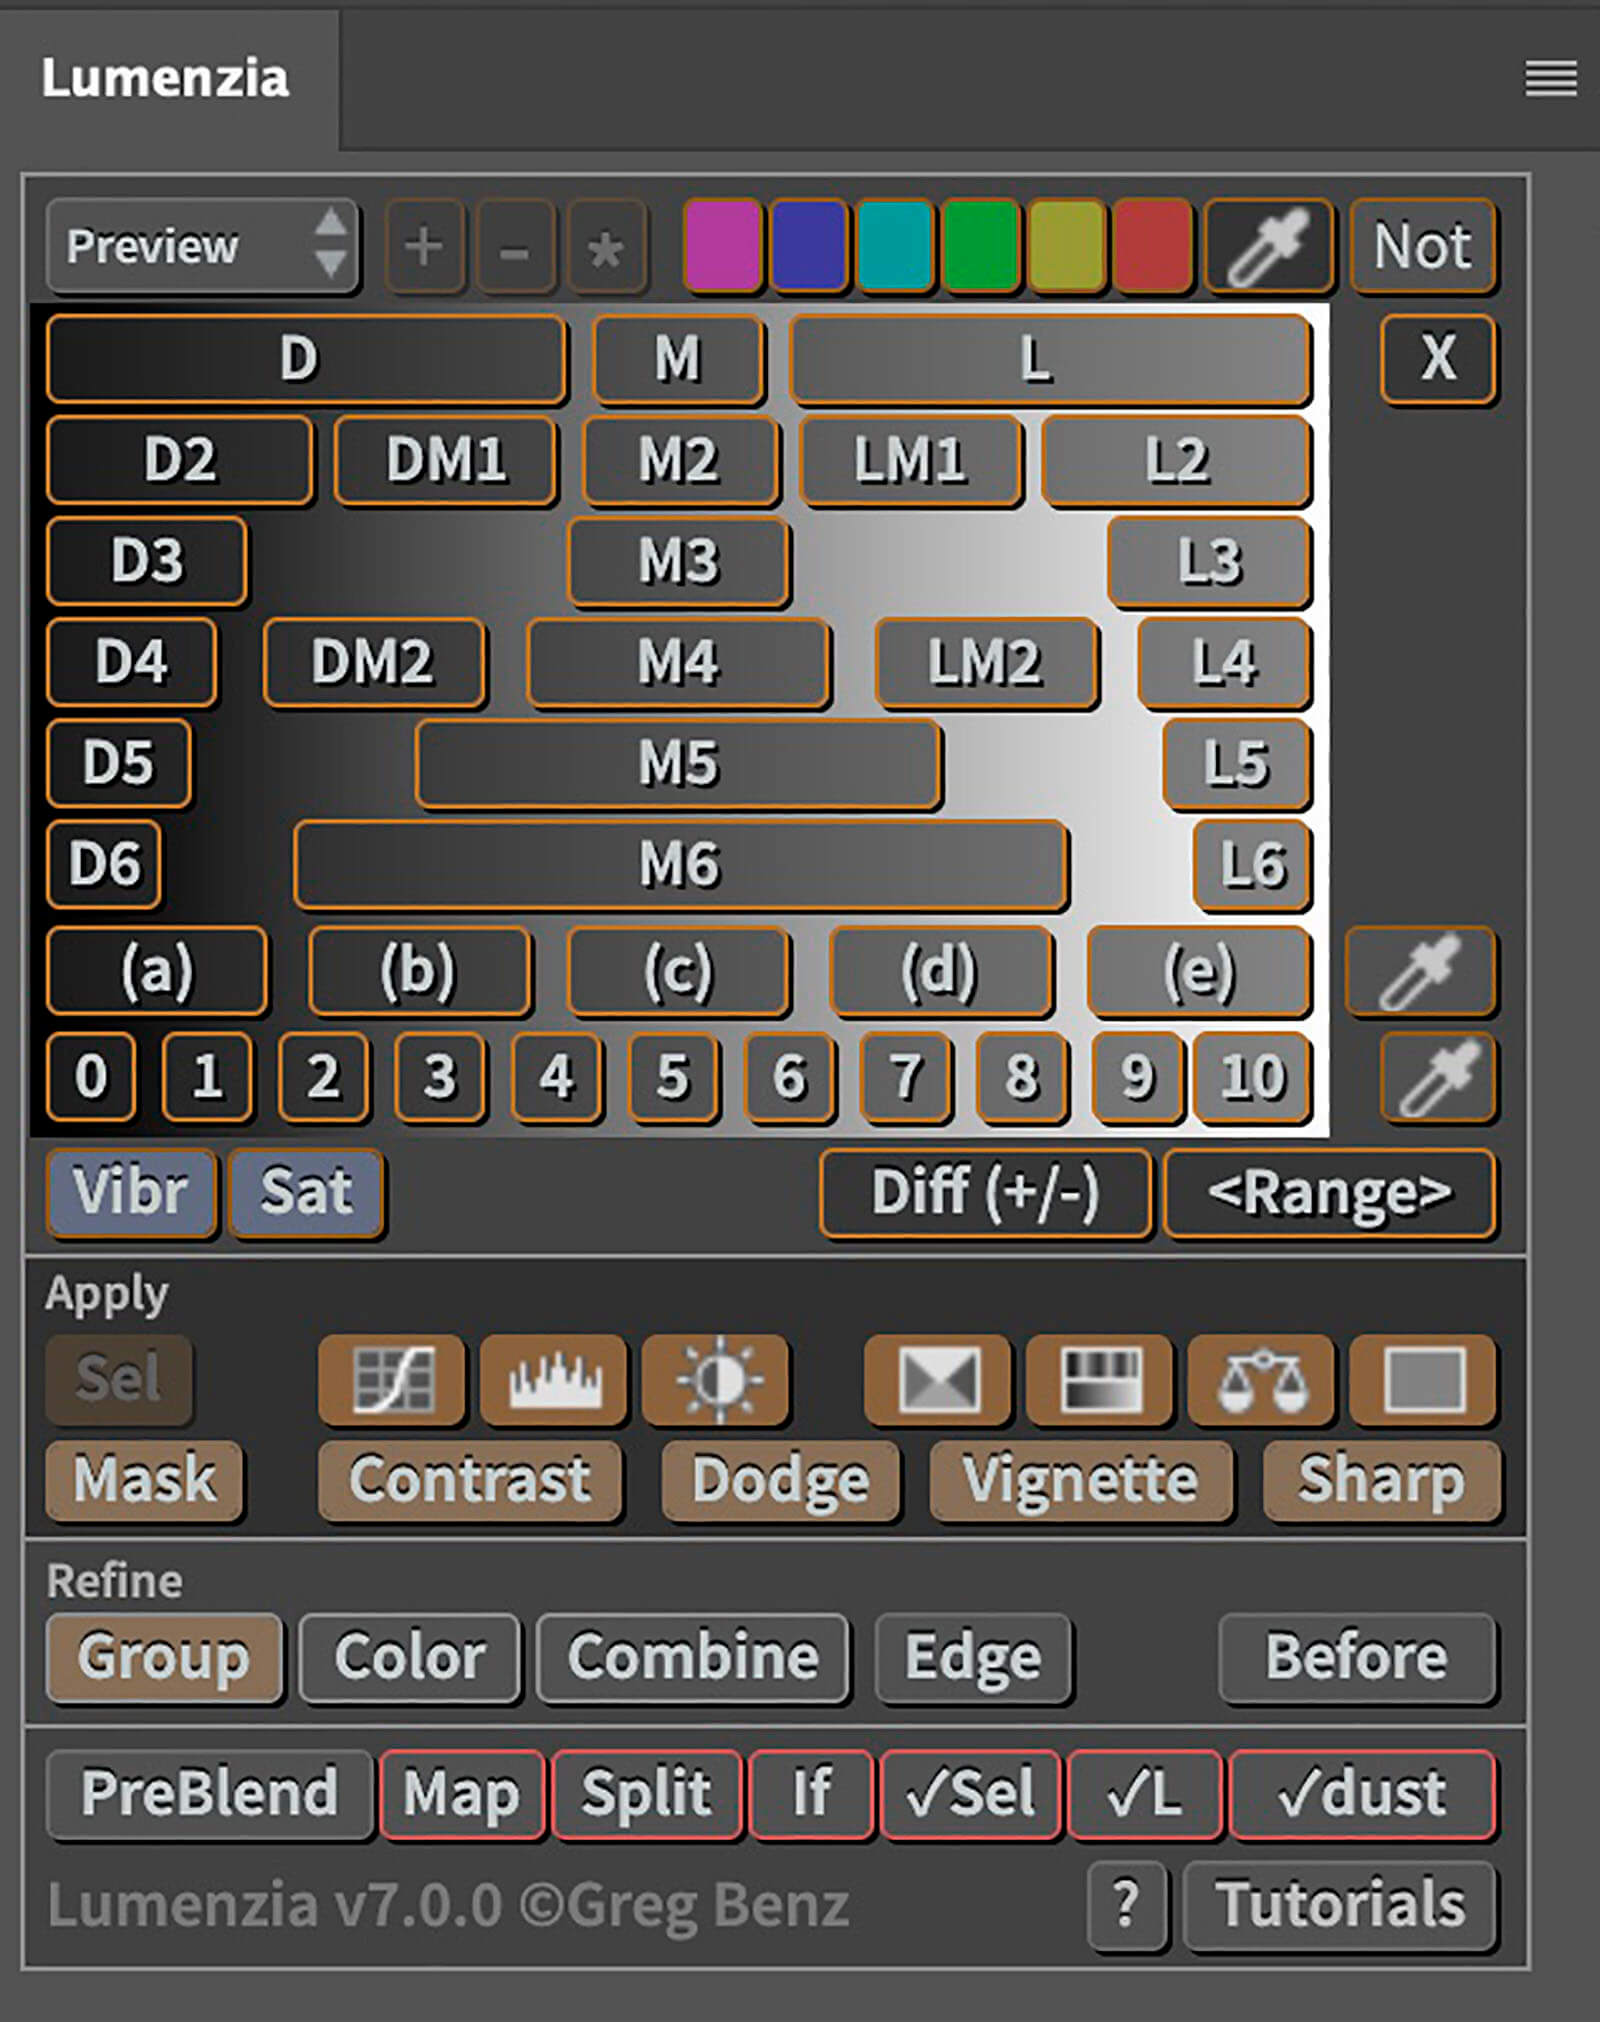The width and height of the screenshot is (1600, 2022).
Task: Apply the Brightness/Contrast sun icon
Action: pyautogui.click(x=716, y=1380)
